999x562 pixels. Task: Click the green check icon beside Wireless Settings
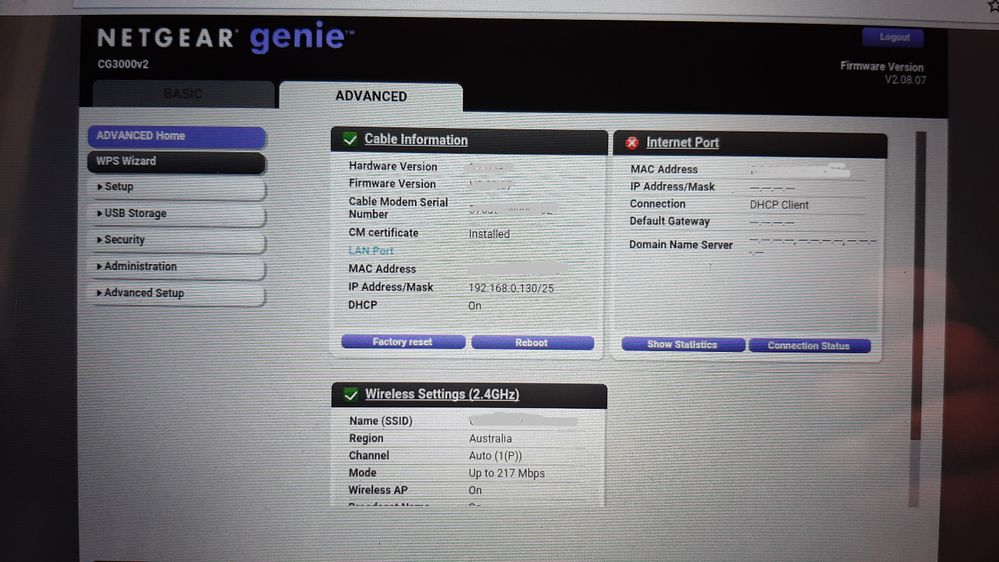(x=350, y=394)
